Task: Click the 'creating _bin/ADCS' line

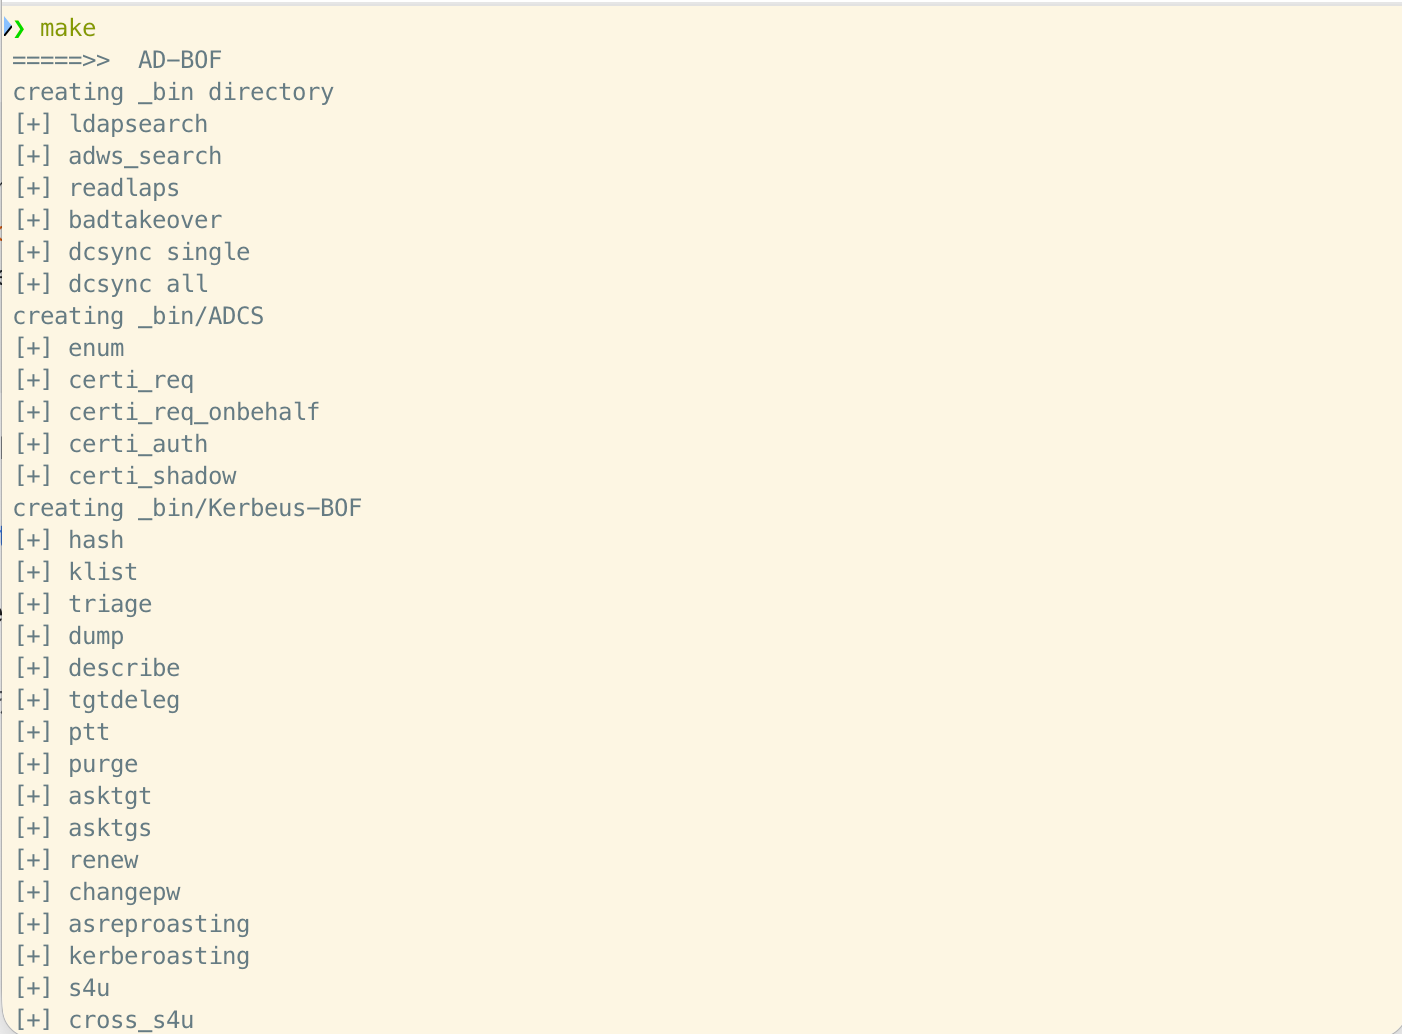Action: 138,316
